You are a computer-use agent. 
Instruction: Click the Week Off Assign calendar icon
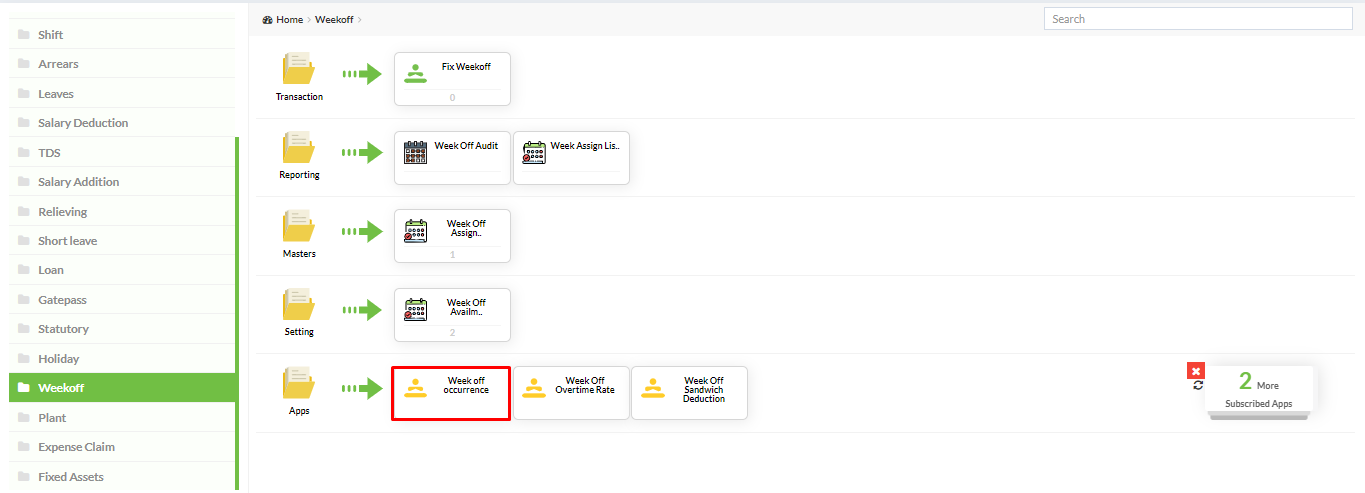click(415, 231)
